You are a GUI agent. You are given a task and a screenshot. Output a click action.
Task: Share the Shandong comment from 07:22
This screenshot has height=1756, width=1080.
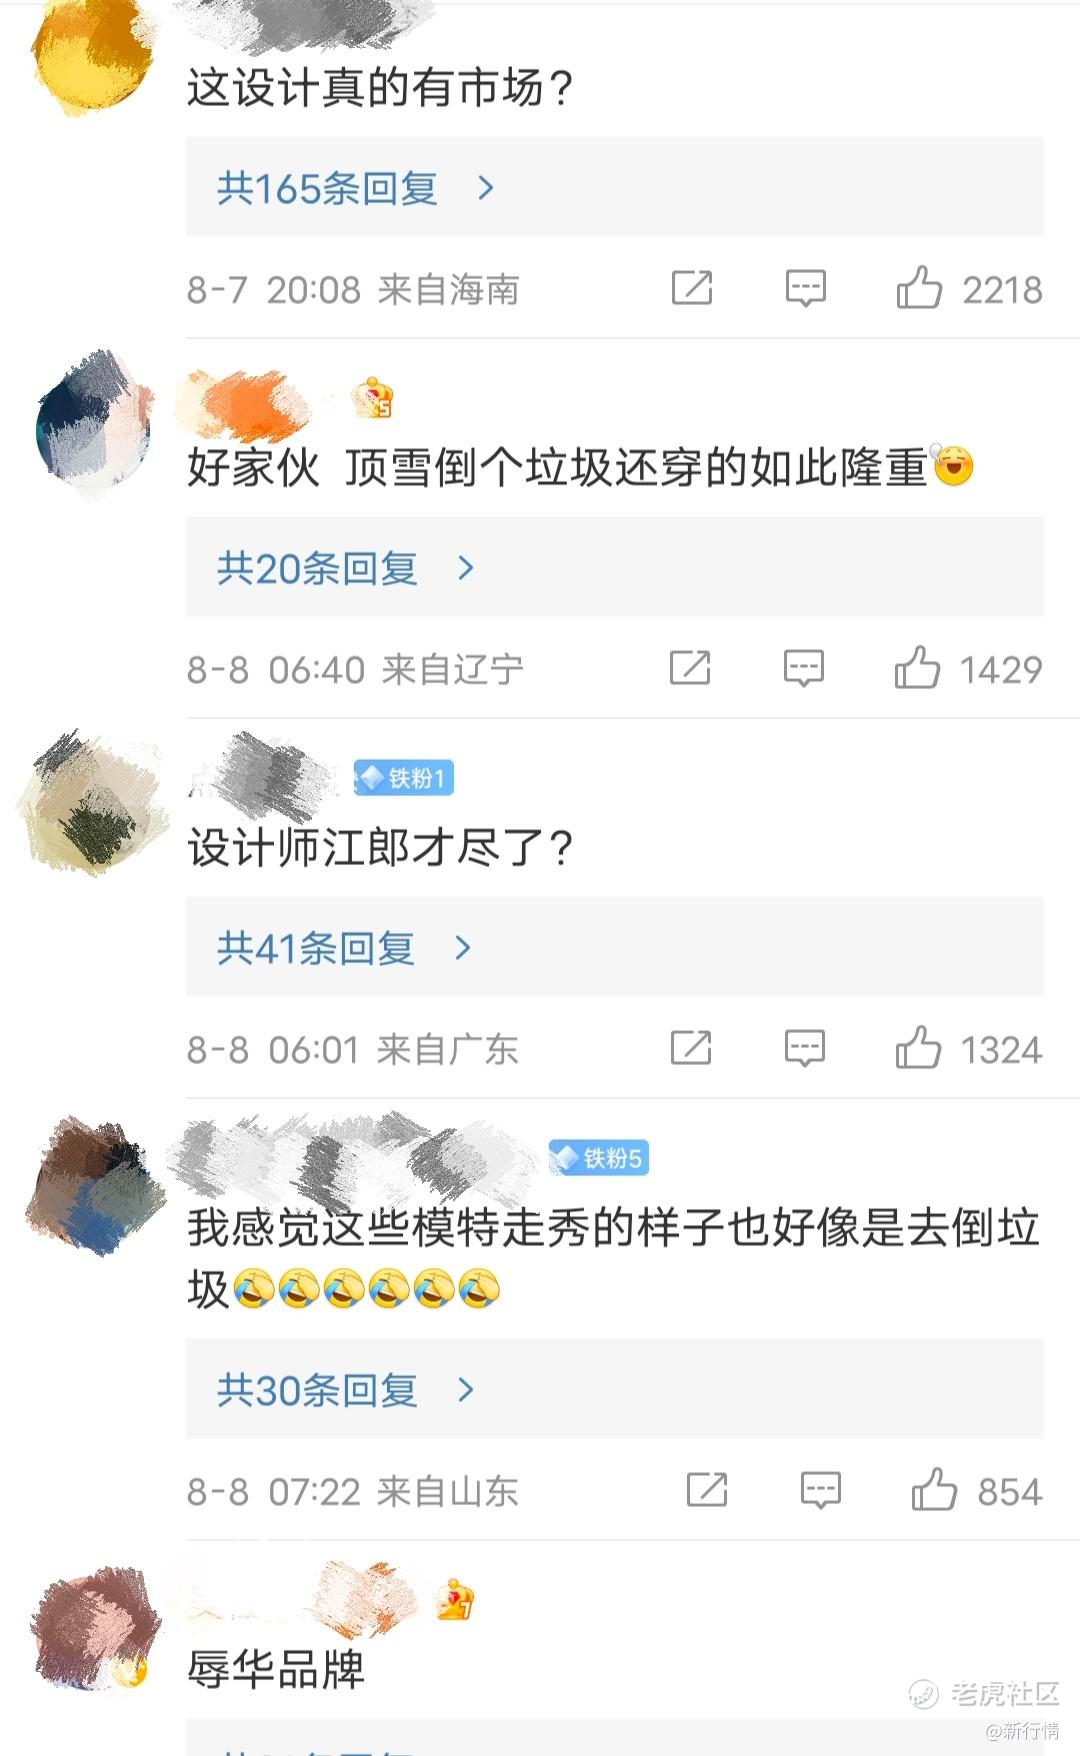707,1490
